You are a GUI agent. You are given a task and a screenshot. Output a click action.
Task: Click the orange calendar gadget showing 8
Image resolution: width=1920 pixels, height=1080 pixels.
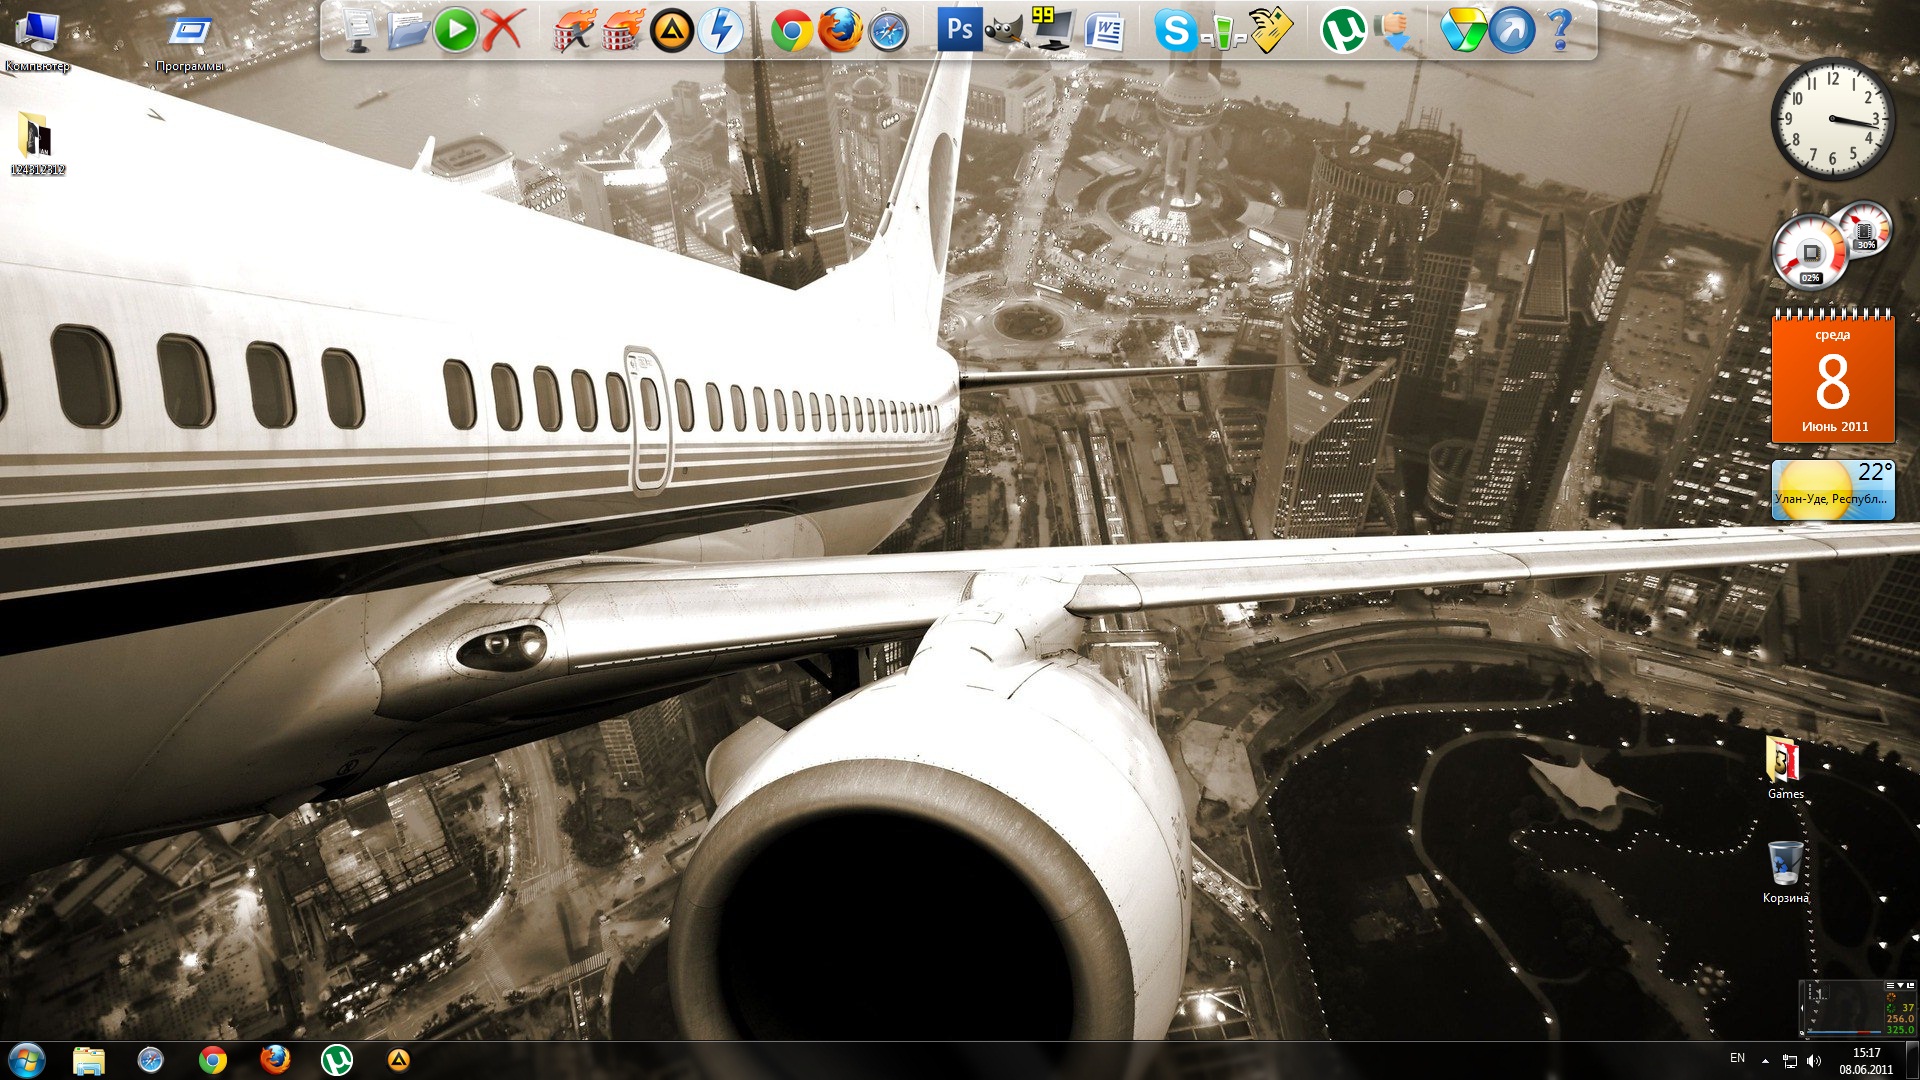coord(1832,380)
